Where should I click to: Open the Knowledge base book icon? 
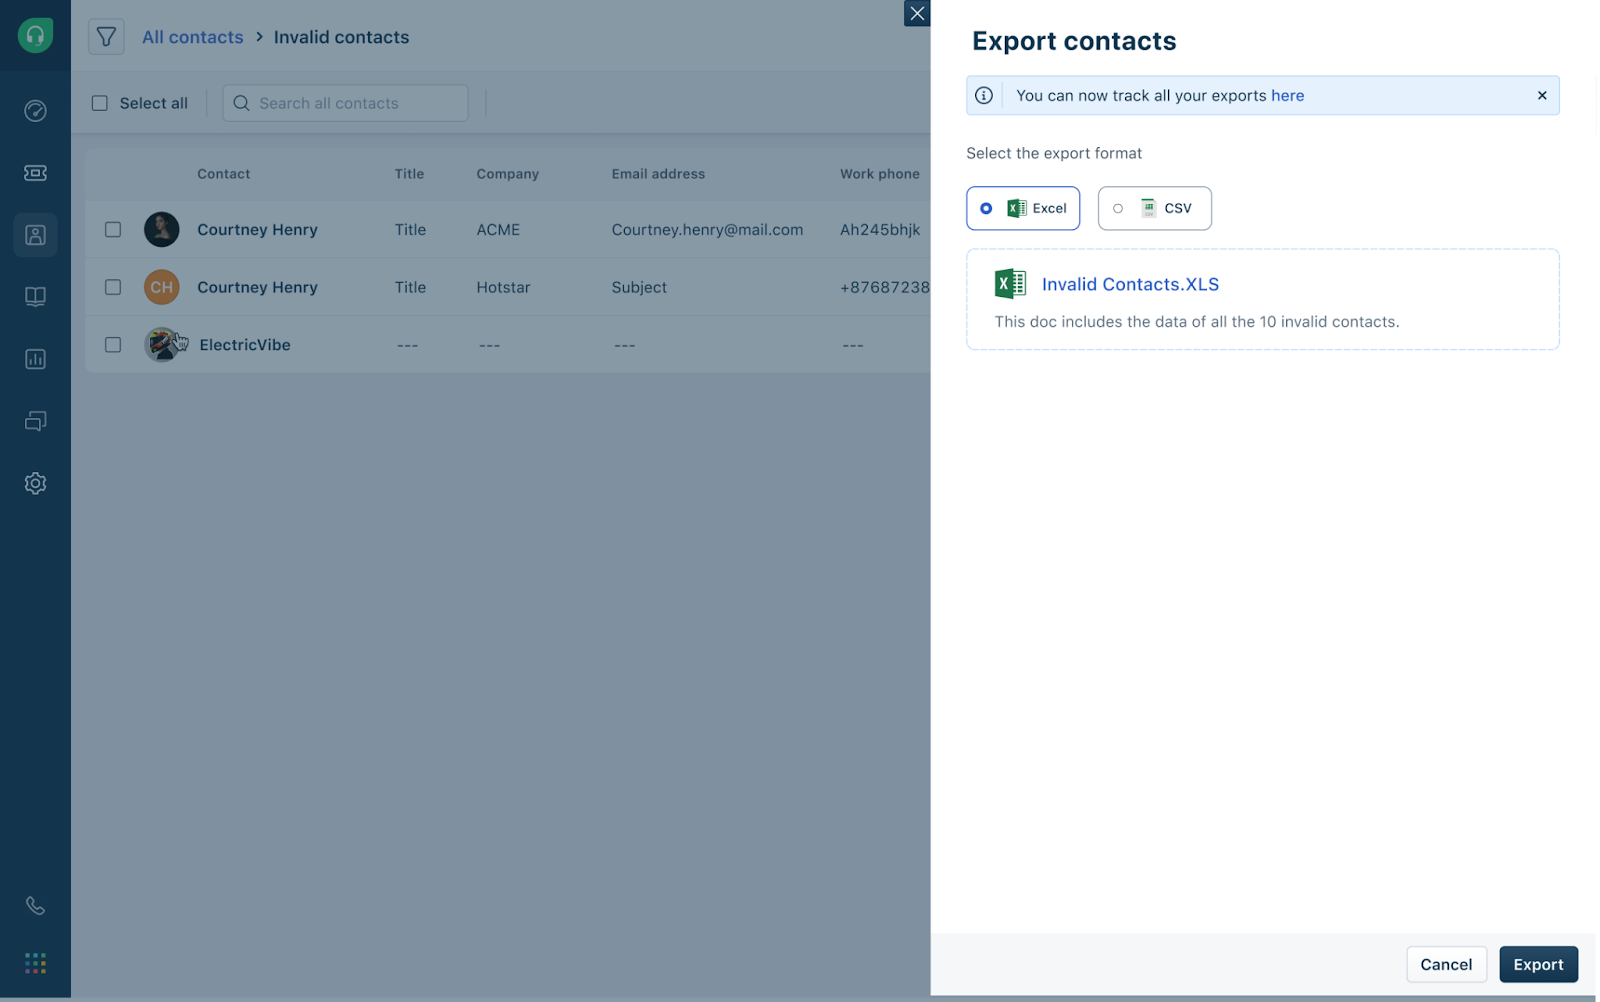(35, 297)
